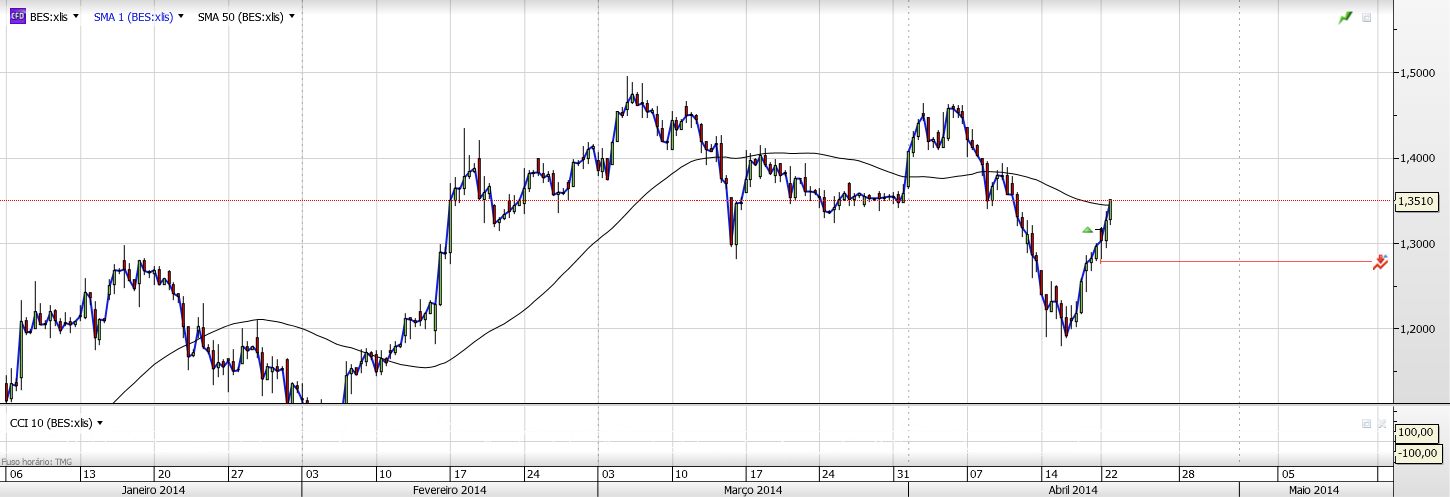
Task: Click the red sell order marker icon
Action: coord(1380,263)
